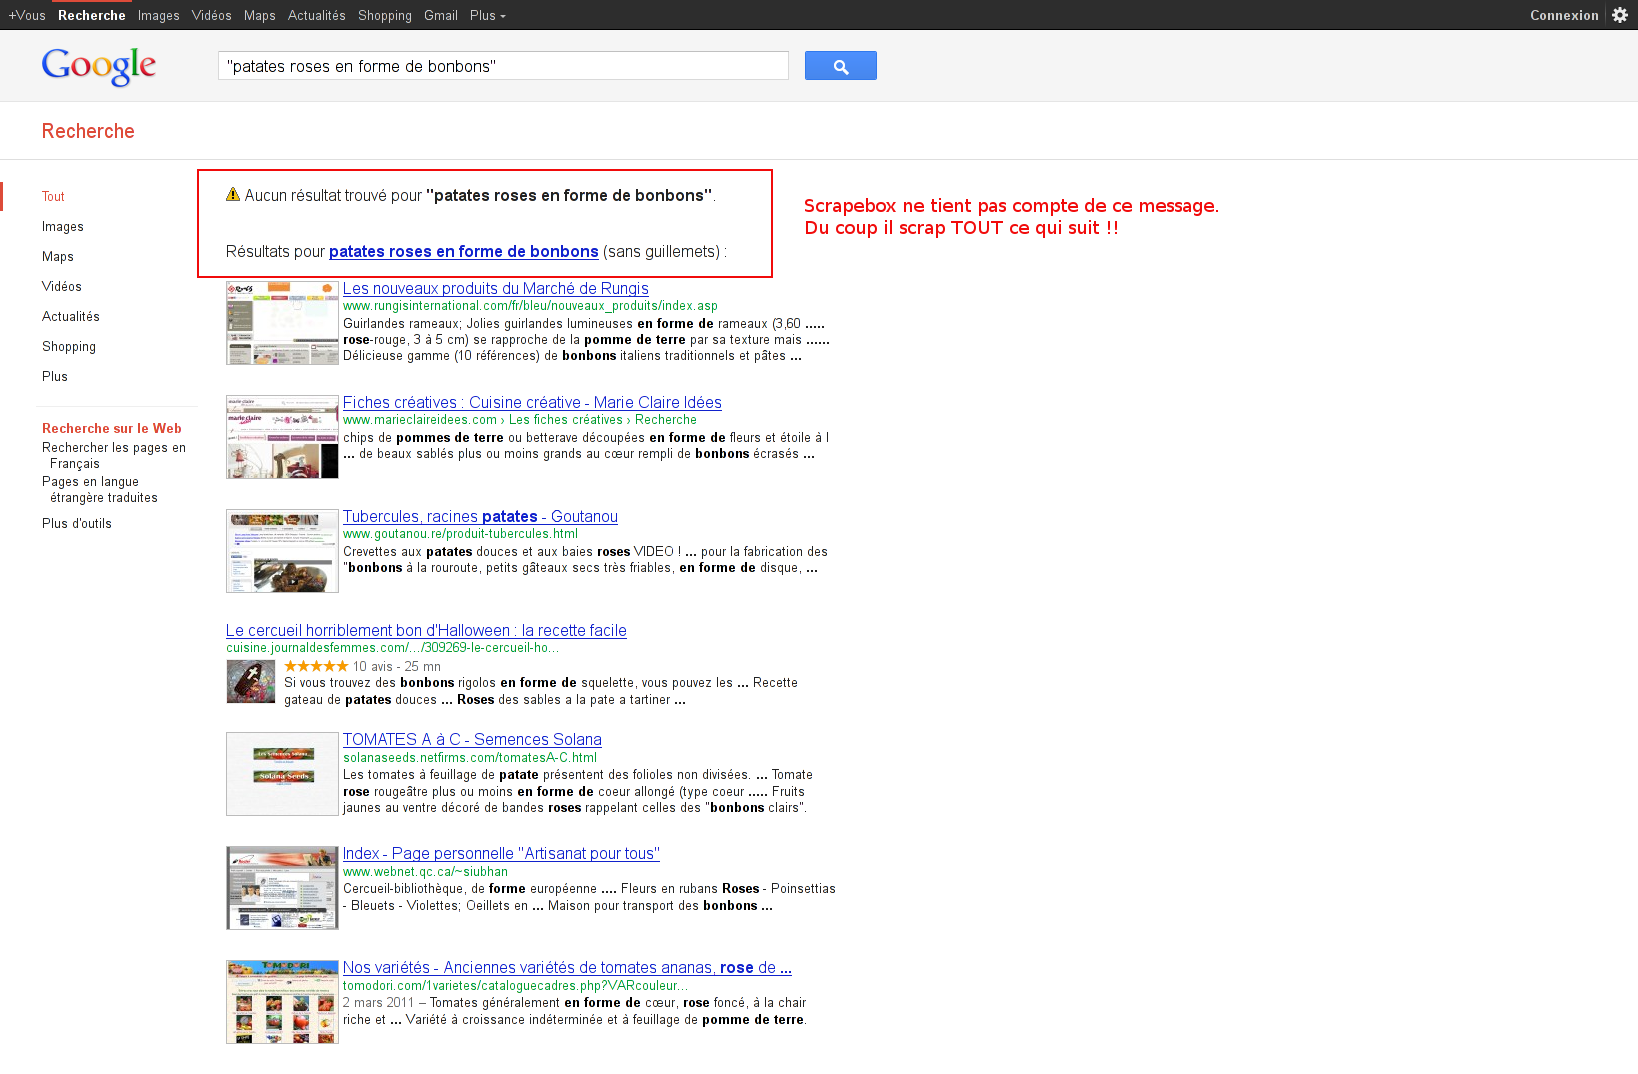1638x1074 pixels.
Task: Open Vidéos in the top black bar
Action: 212,15
